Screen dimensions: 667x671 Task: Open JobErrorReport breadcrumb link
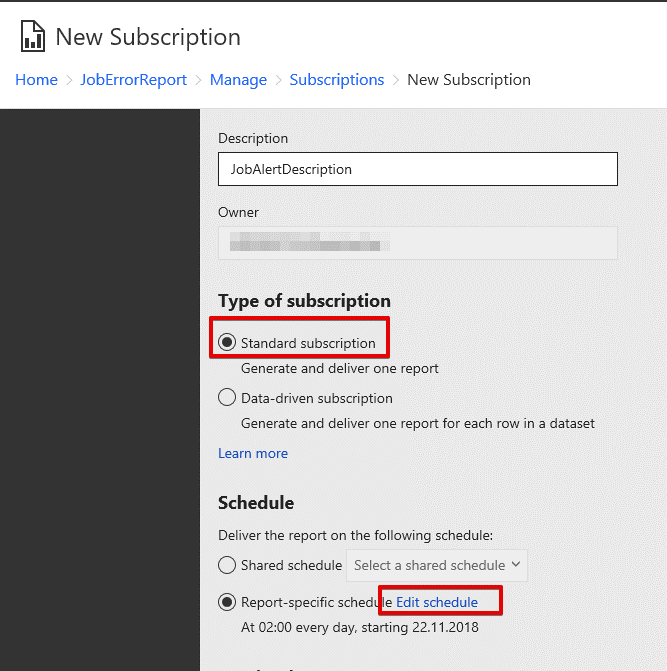[133, 80]
